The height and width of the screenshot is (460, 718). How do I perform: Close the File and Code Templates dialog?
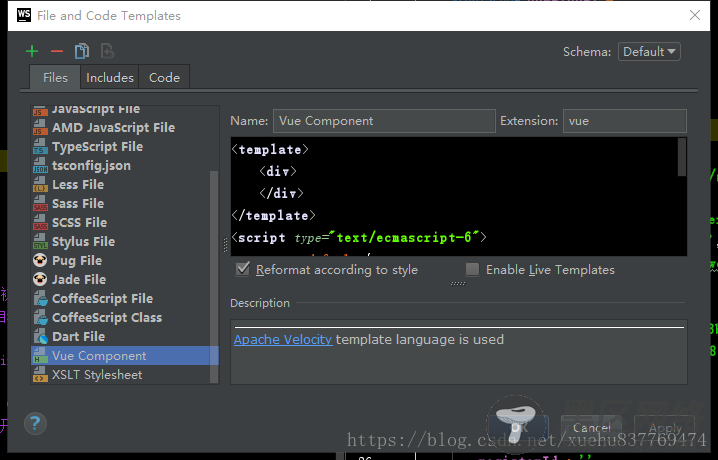tap(695, 15)
